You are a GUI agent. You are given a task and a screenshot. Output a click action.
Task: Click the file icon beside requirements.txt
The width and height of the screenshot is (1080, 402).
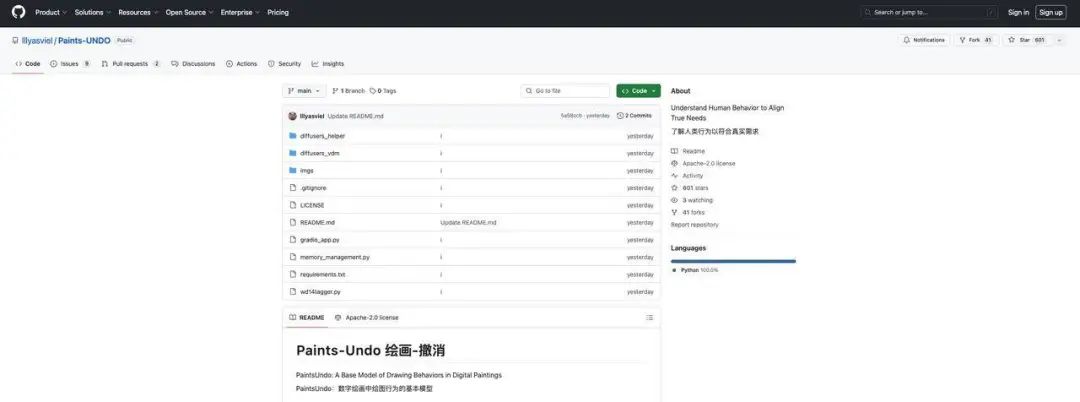pos(293,274)
